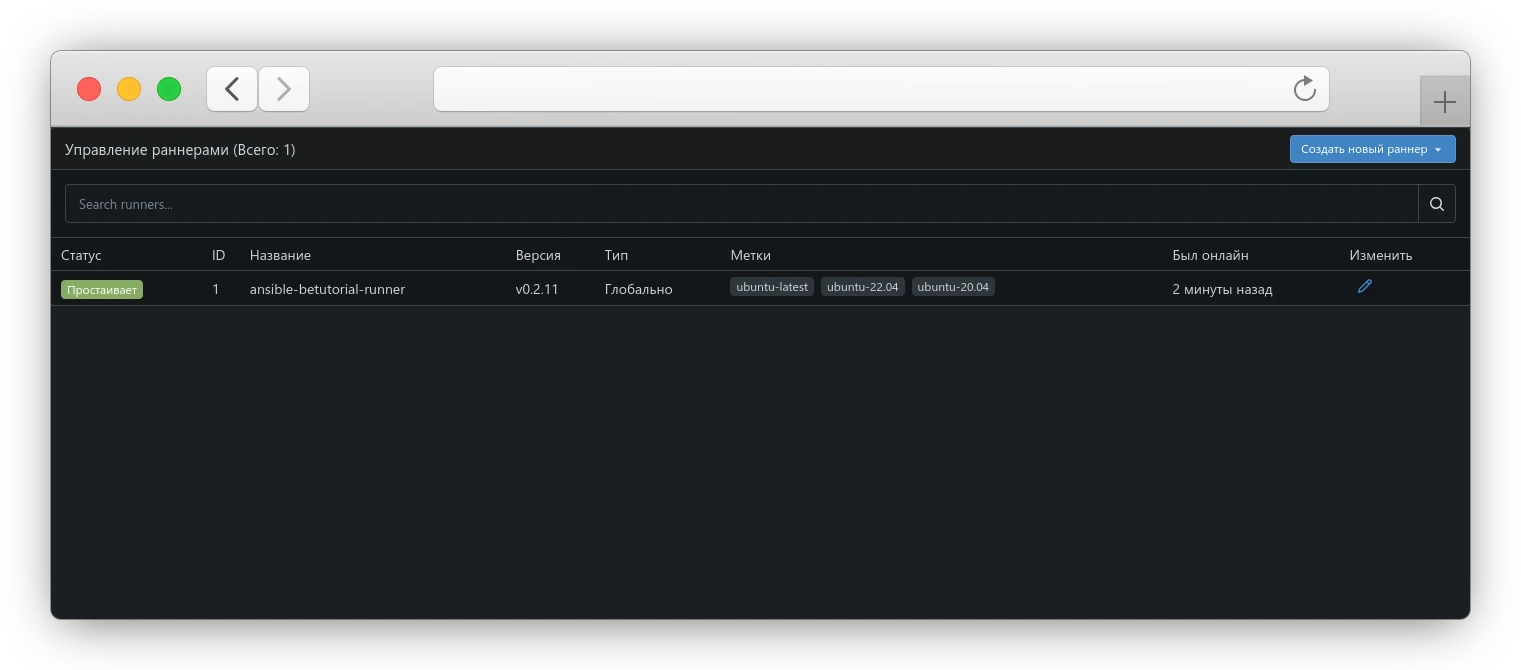
Task: Select the ubuntu-22.04 label tag
Action: tap(862, 287)
